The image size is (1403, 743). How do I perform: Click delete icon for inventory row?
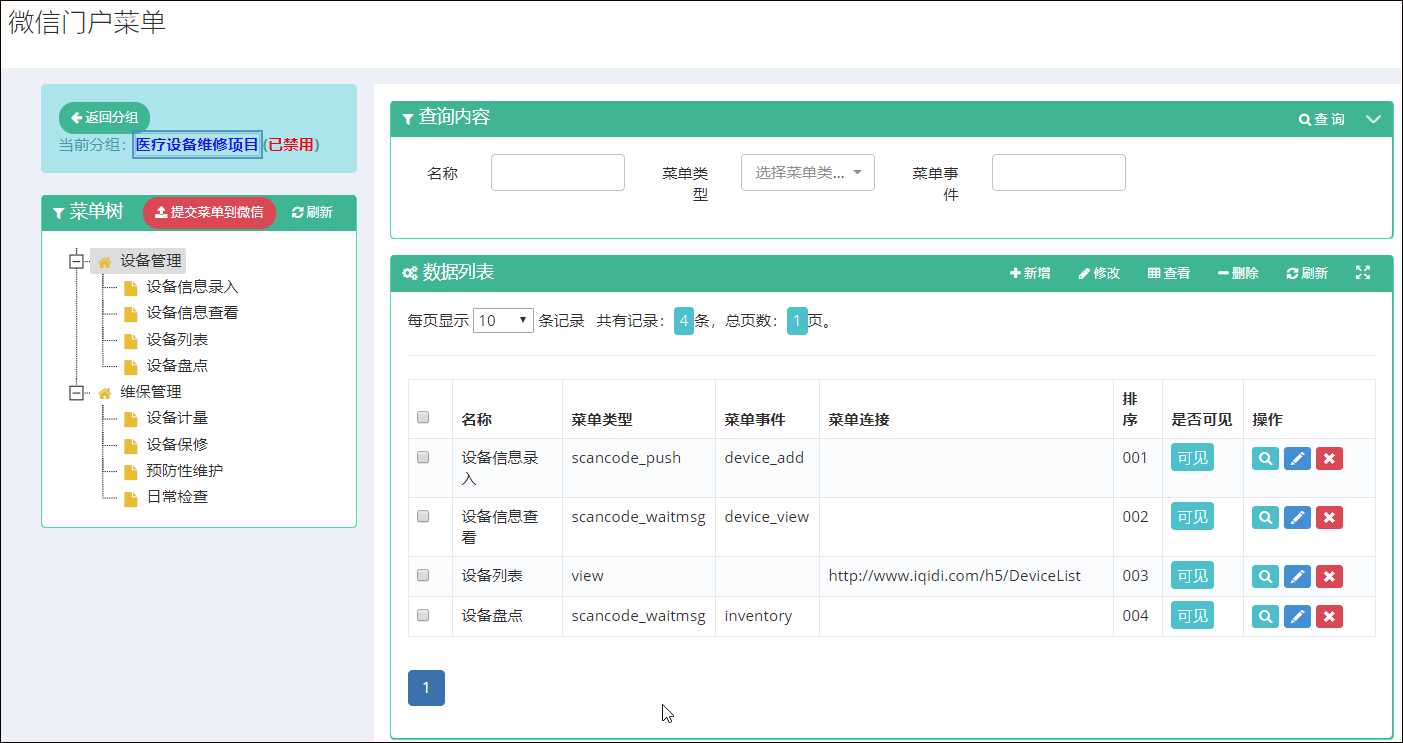coord(1329,616)
